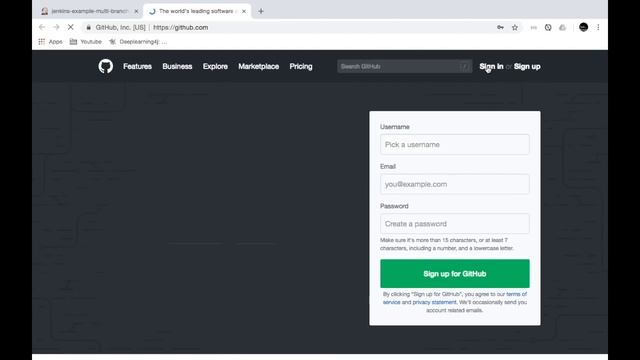Image resolution: width=640 pixels, height=360 pixels.
Task: Click the Sign up for GitHub button
Action: (455, 273)
